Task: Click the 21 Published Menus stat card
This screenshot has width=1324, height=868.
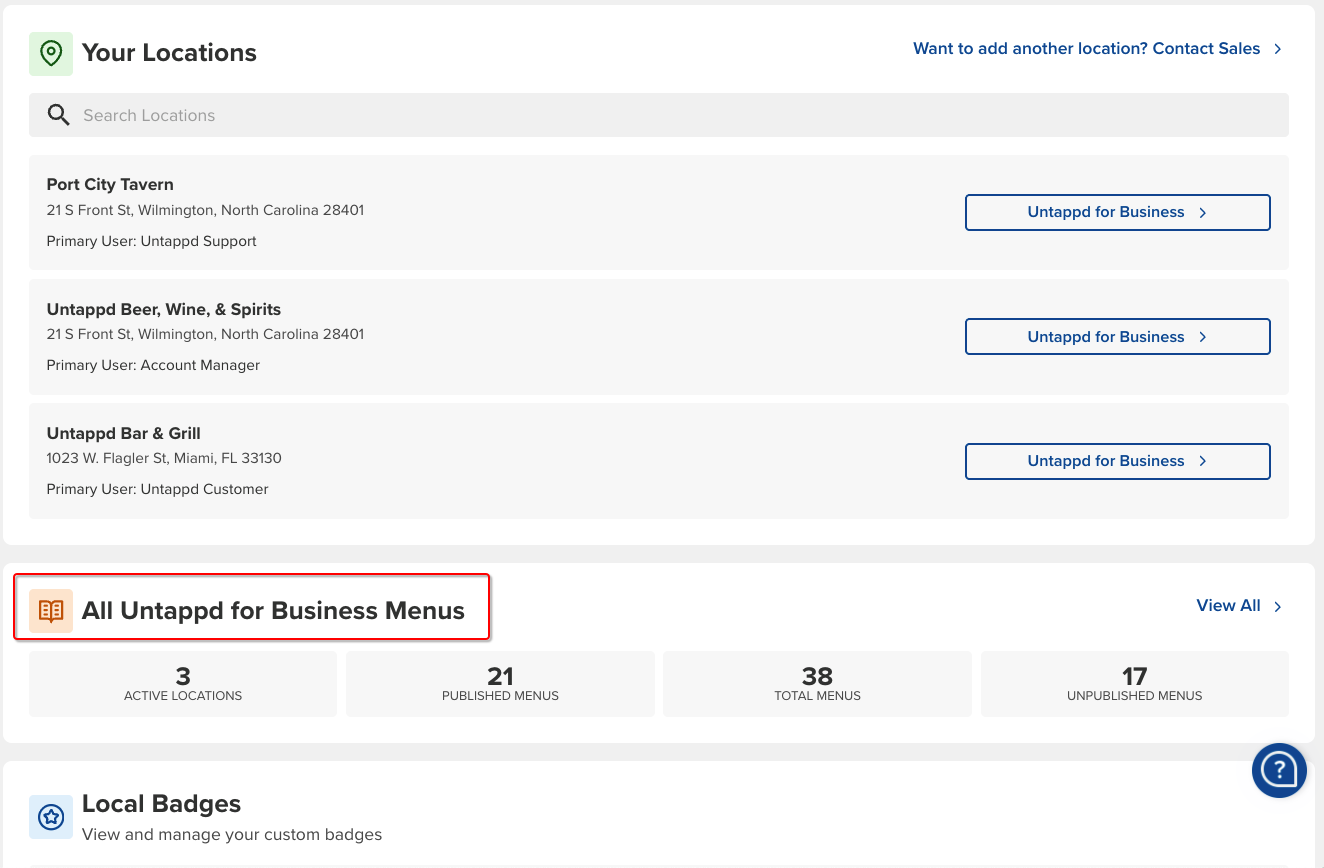Action: pos(500,684)
